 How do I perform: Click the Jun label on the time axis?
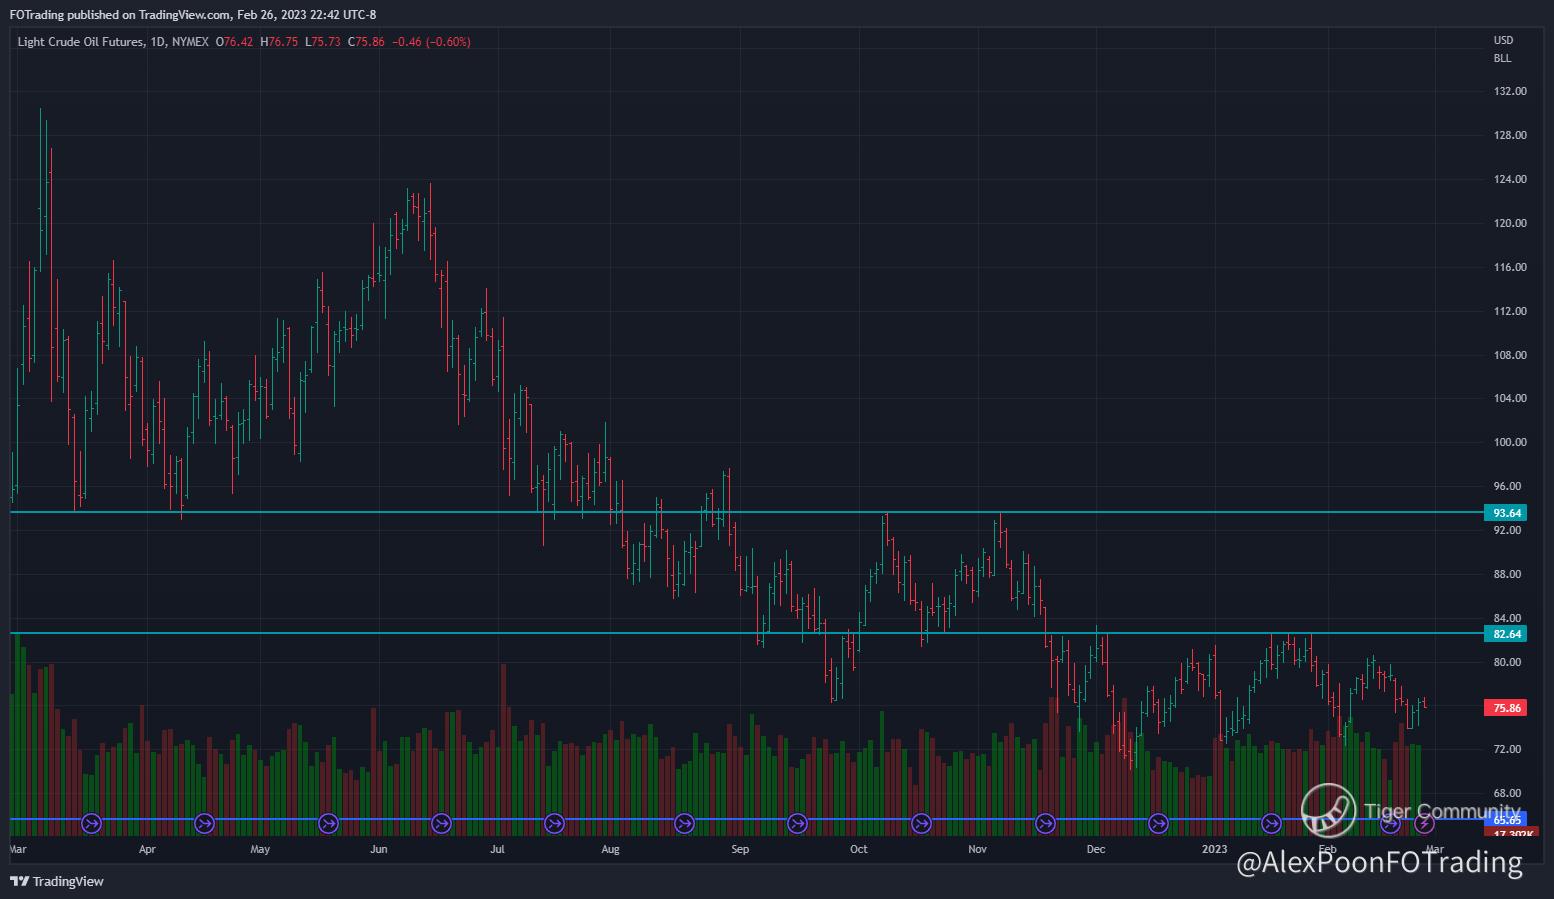(x=379, y=850)
